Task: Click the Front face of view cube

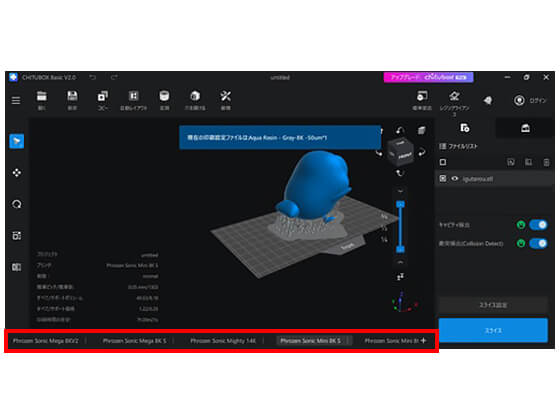Action: click(405, 156)
